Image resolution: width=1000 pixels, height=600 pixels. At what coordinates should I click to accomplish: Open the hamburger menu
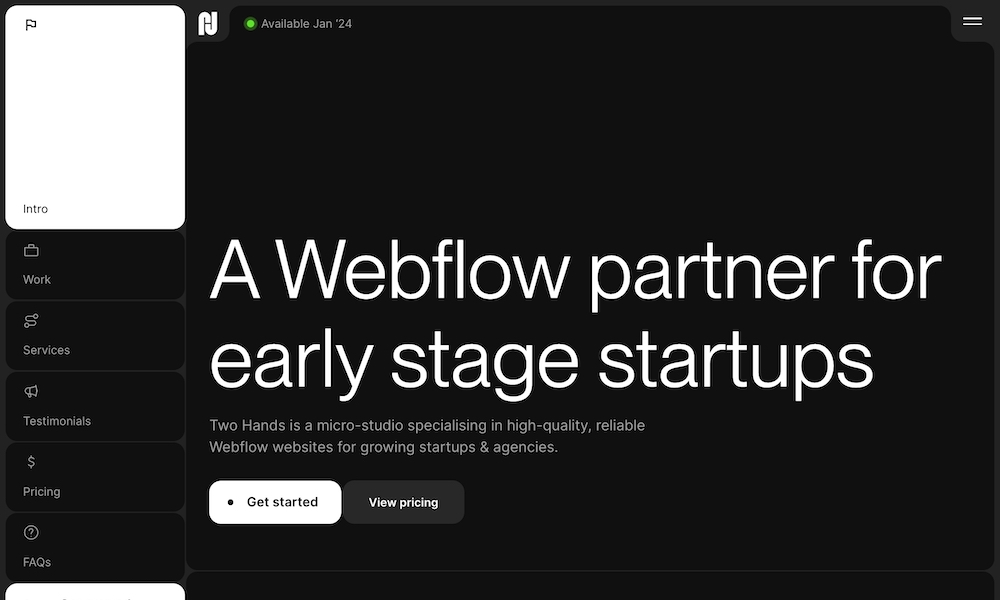(972, 21)
